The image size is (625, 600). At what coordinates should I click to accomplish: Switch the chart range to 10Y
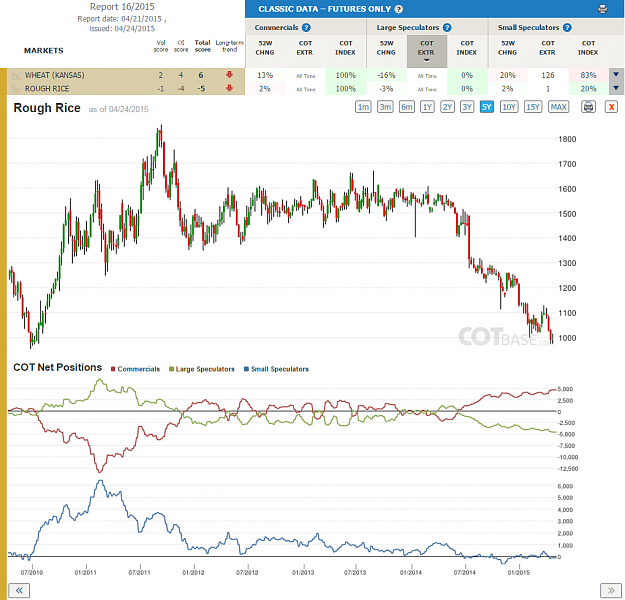click(509, 107)
